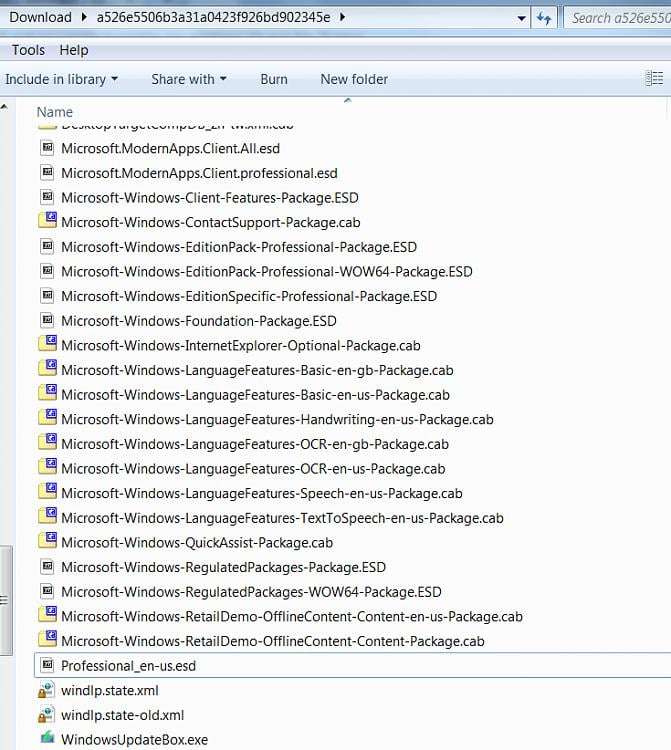Select Microsoft-Windows-RetailDemo-OfflineContent-Content-Package.cab name

pos(273,641)
